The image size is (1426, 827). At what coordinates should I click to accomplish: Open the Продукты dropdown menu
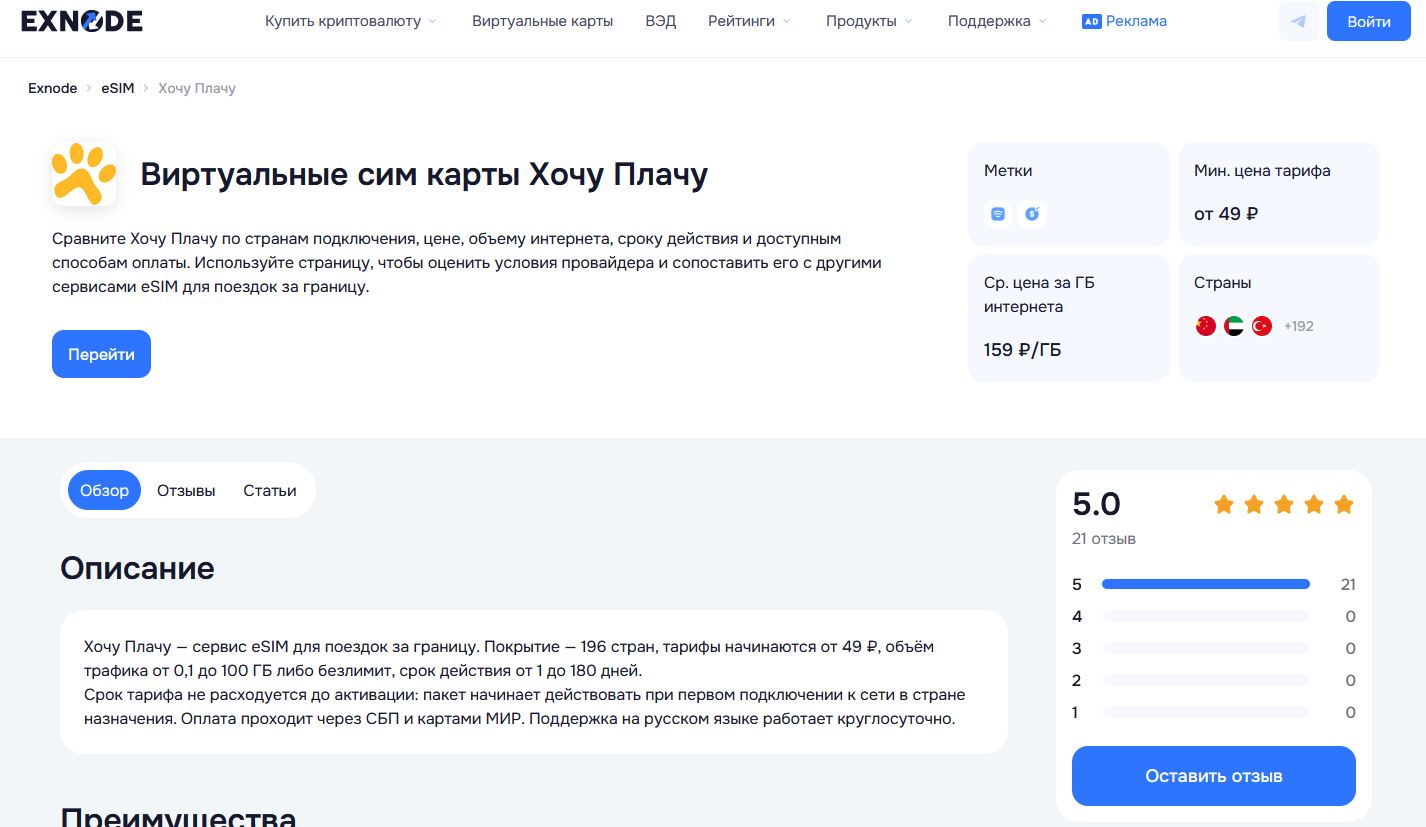pos(869,21)
